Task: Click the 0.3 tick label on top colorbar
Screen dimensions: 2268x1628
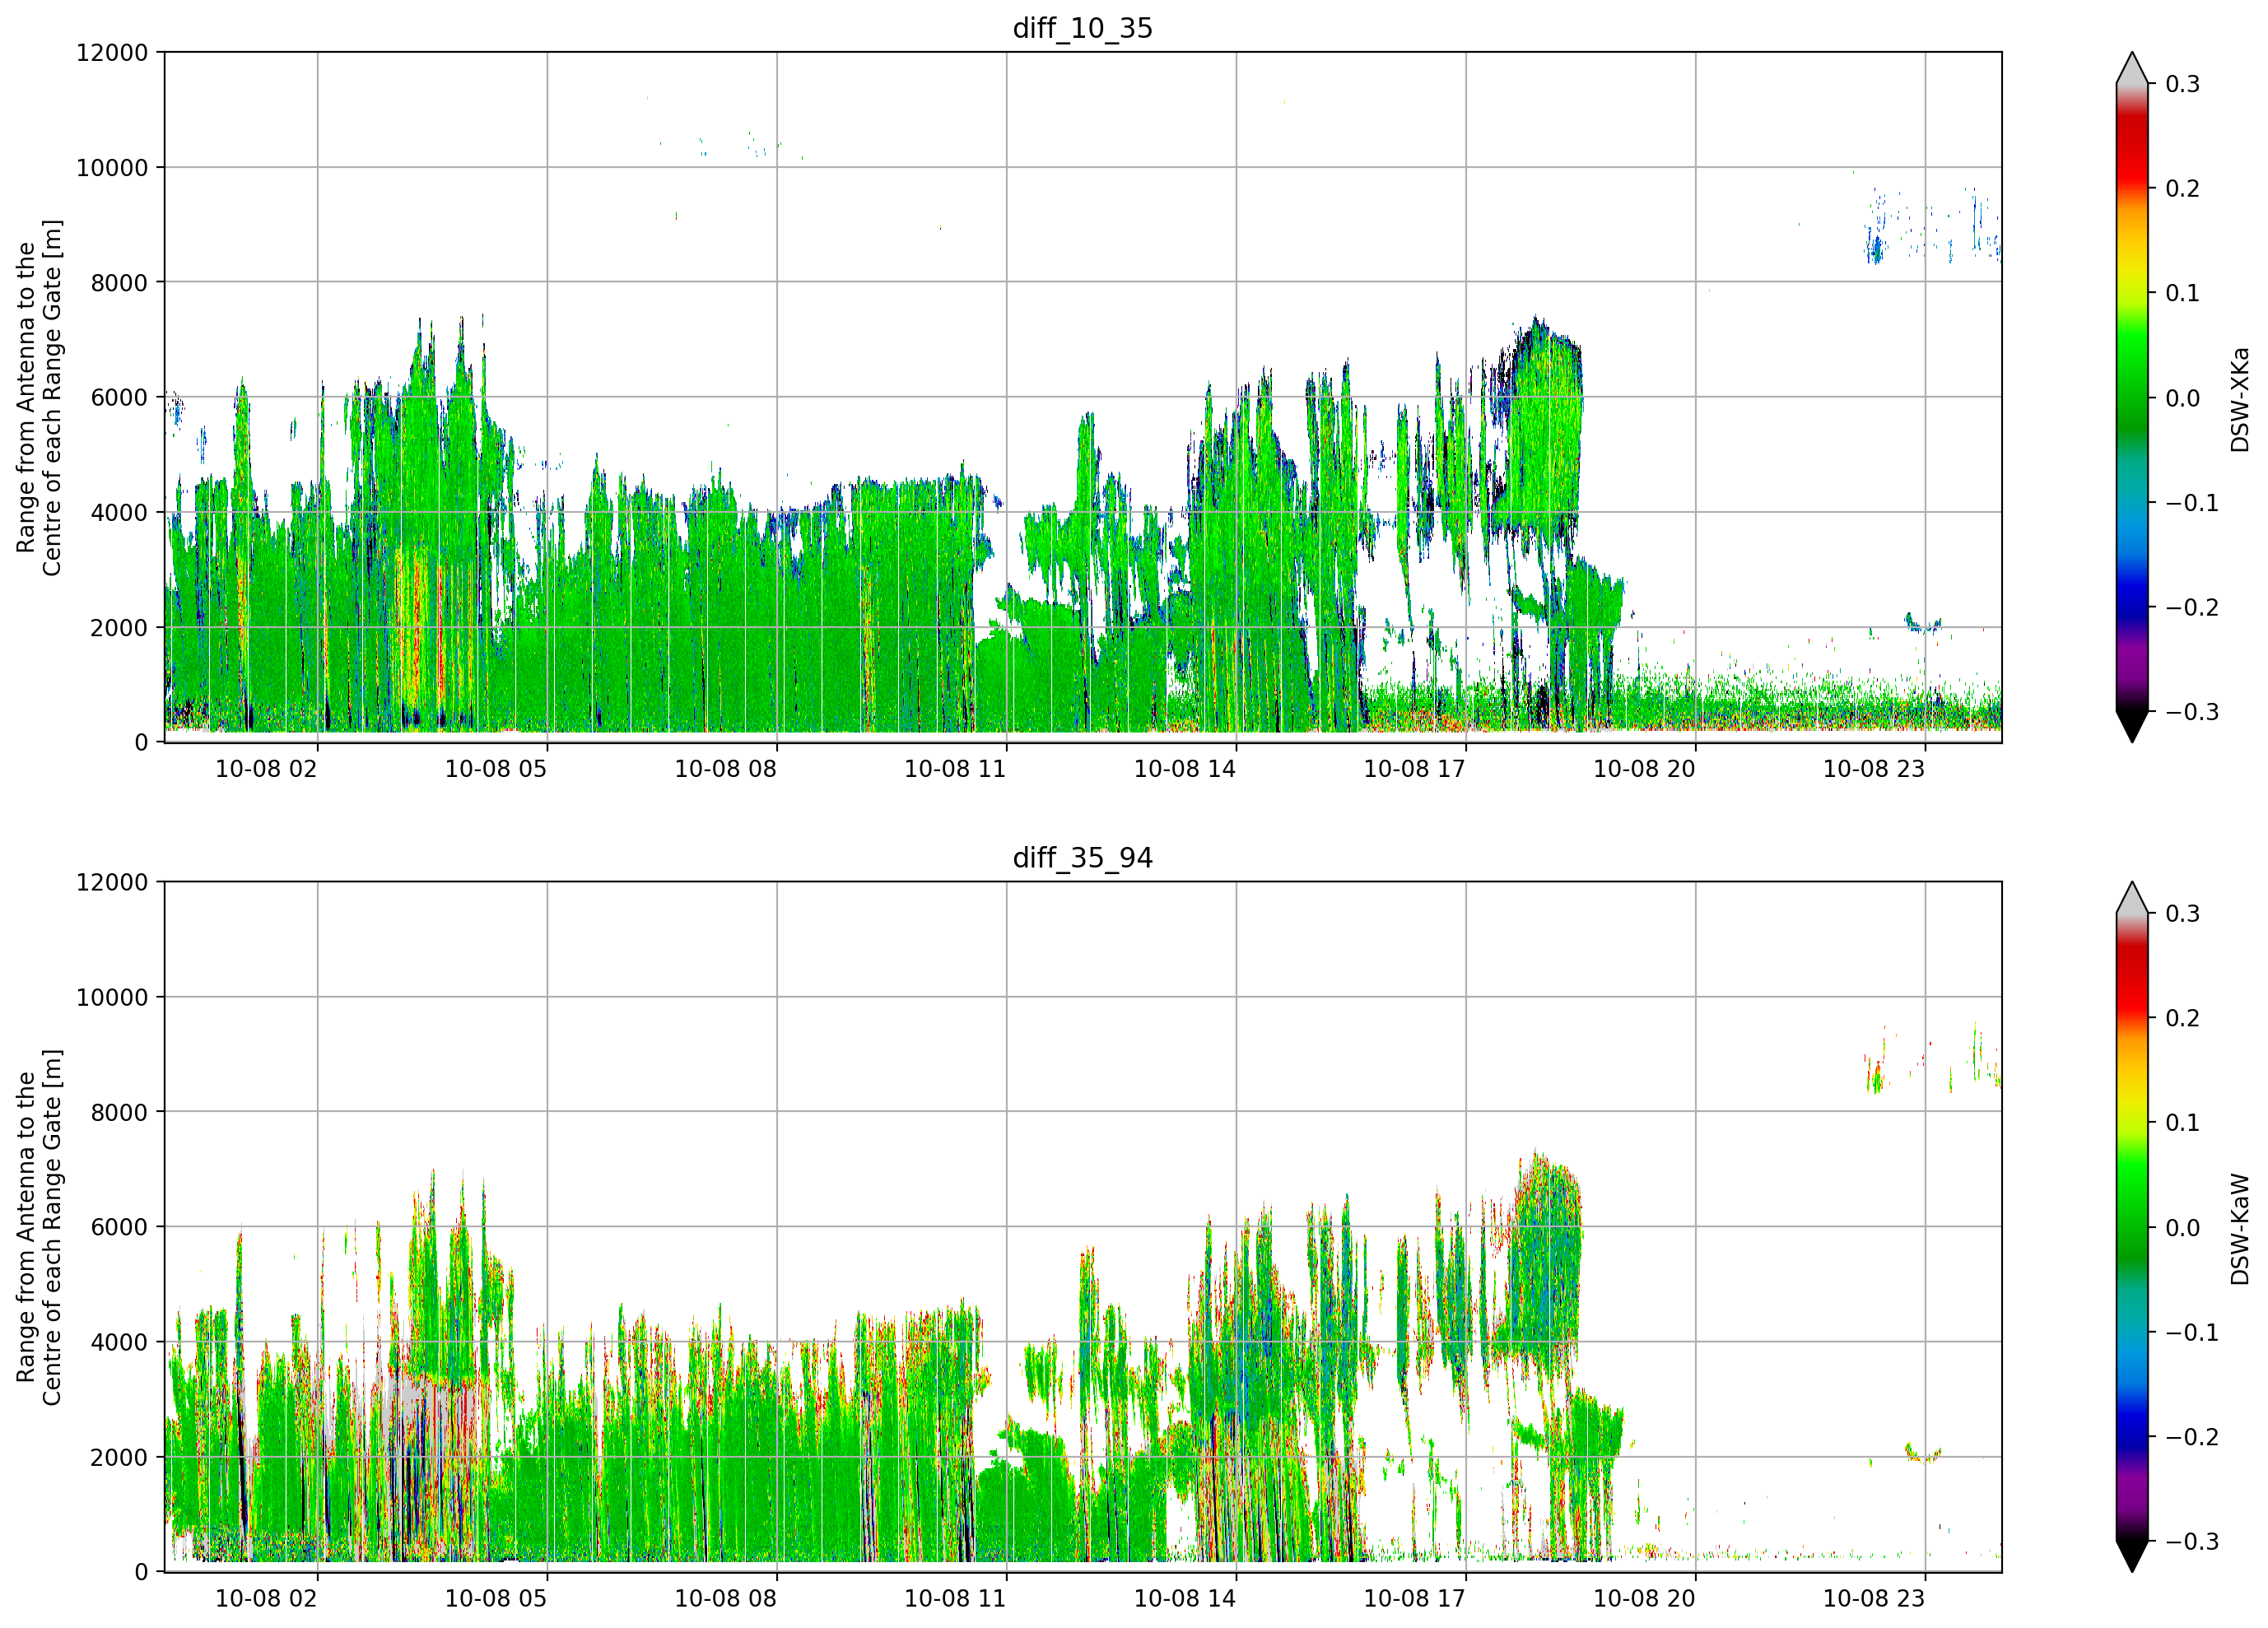Action: pos(2183,84)
